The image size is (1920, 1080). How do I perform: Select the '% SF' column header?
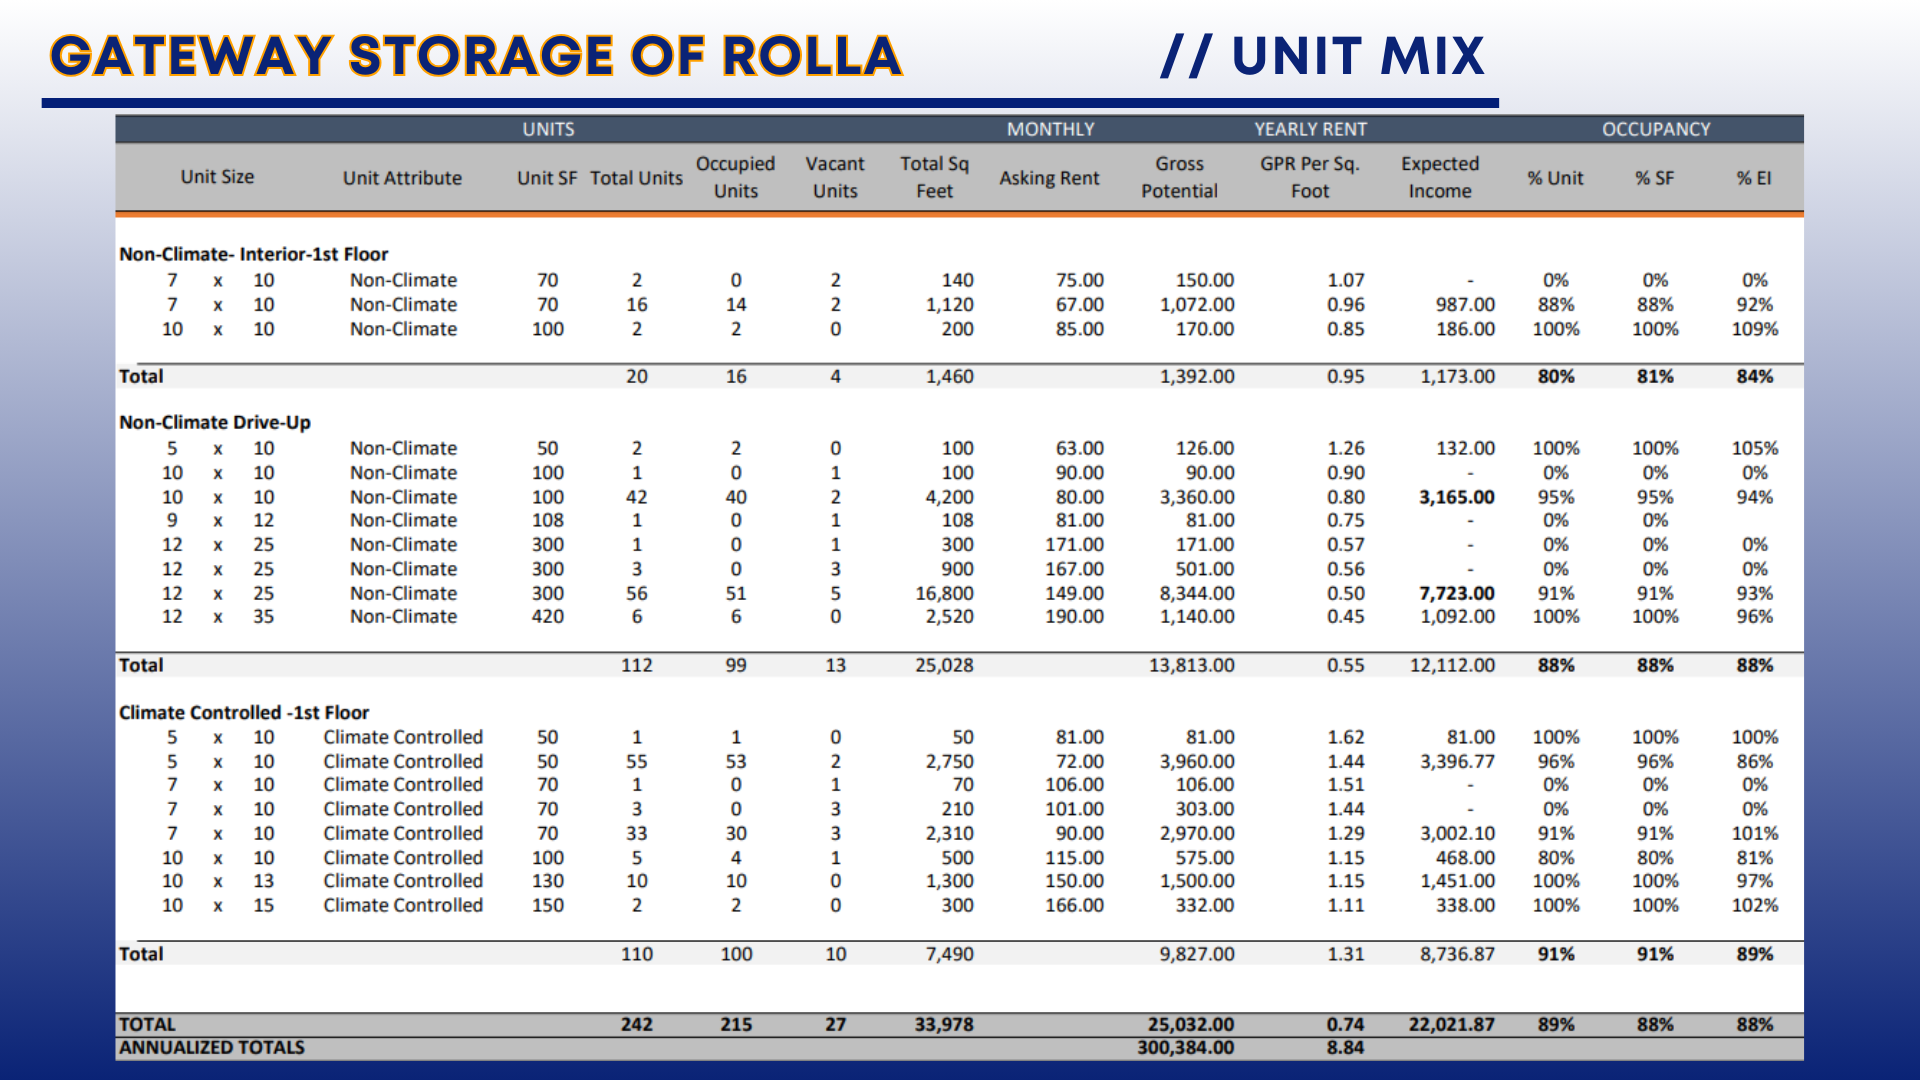1655,178
